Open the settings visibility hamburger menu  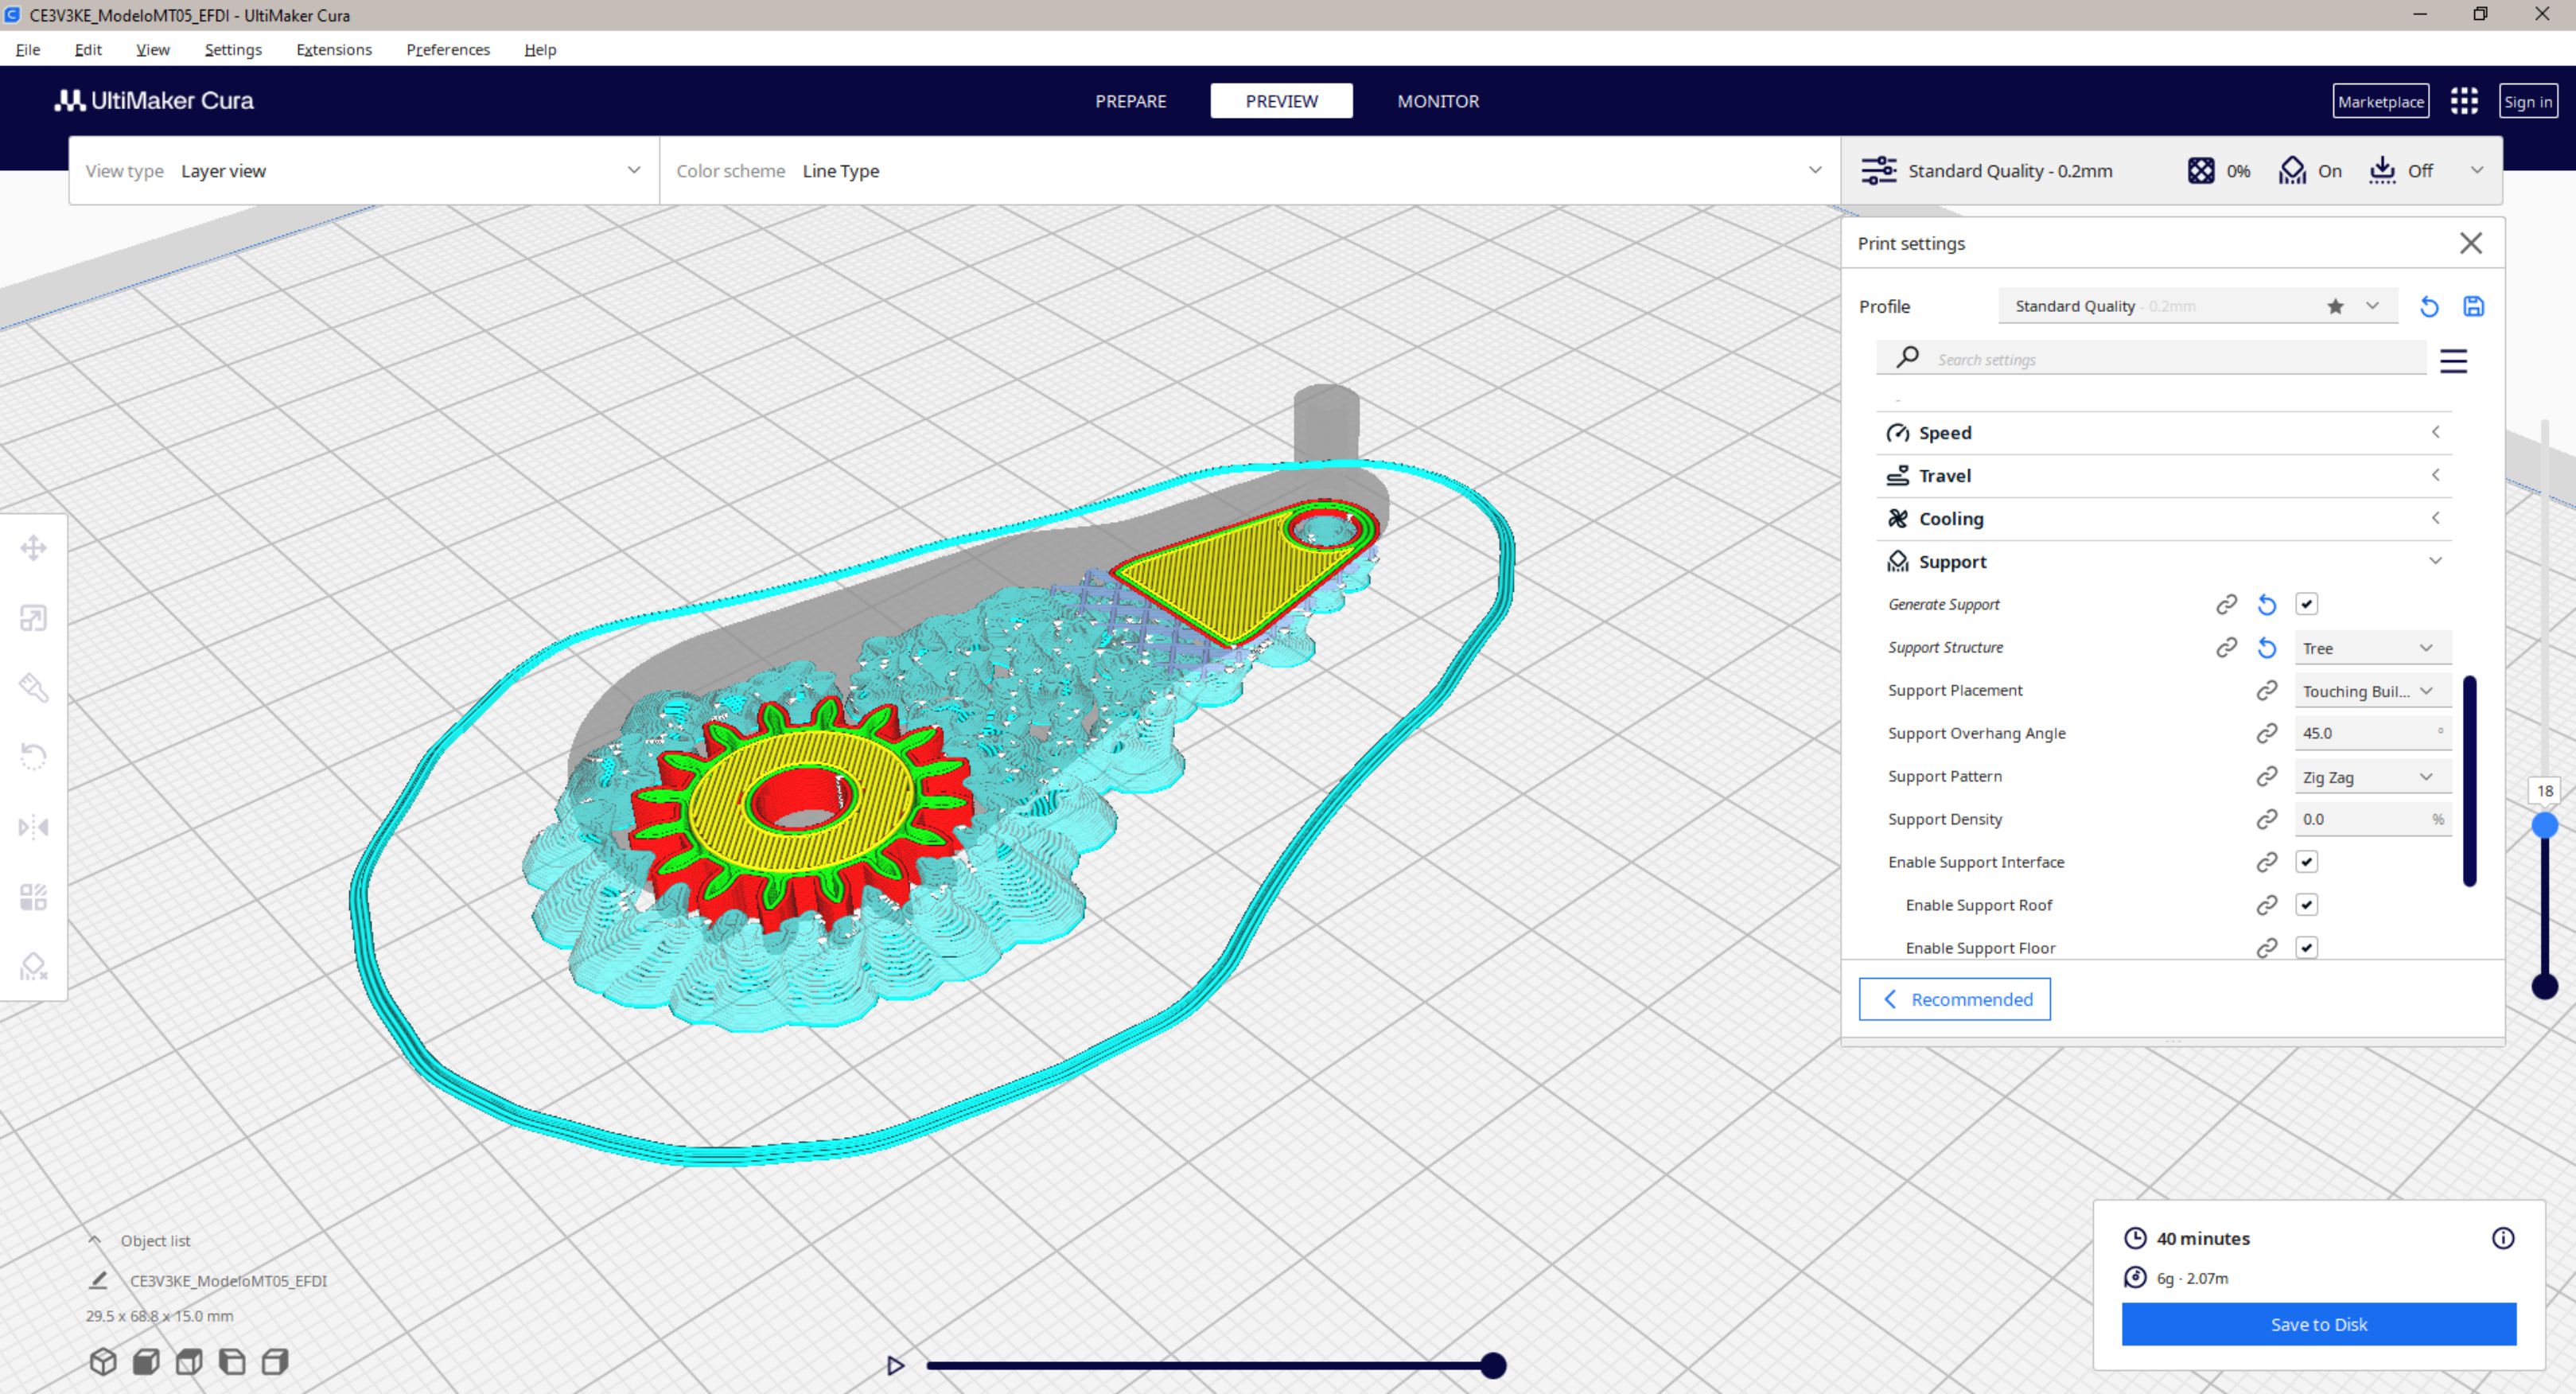tap(2453, 360)
